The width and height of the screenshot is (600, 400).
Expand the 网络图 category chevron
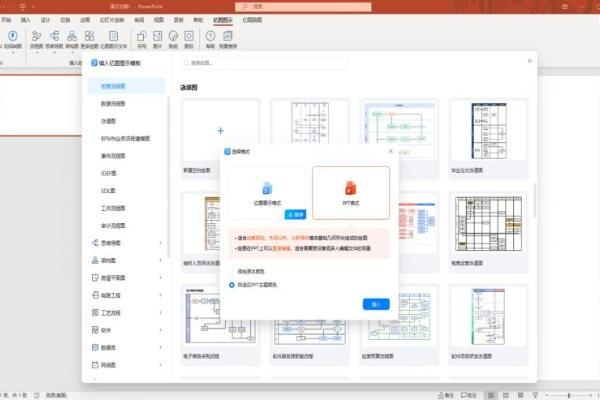click(160, 365)
